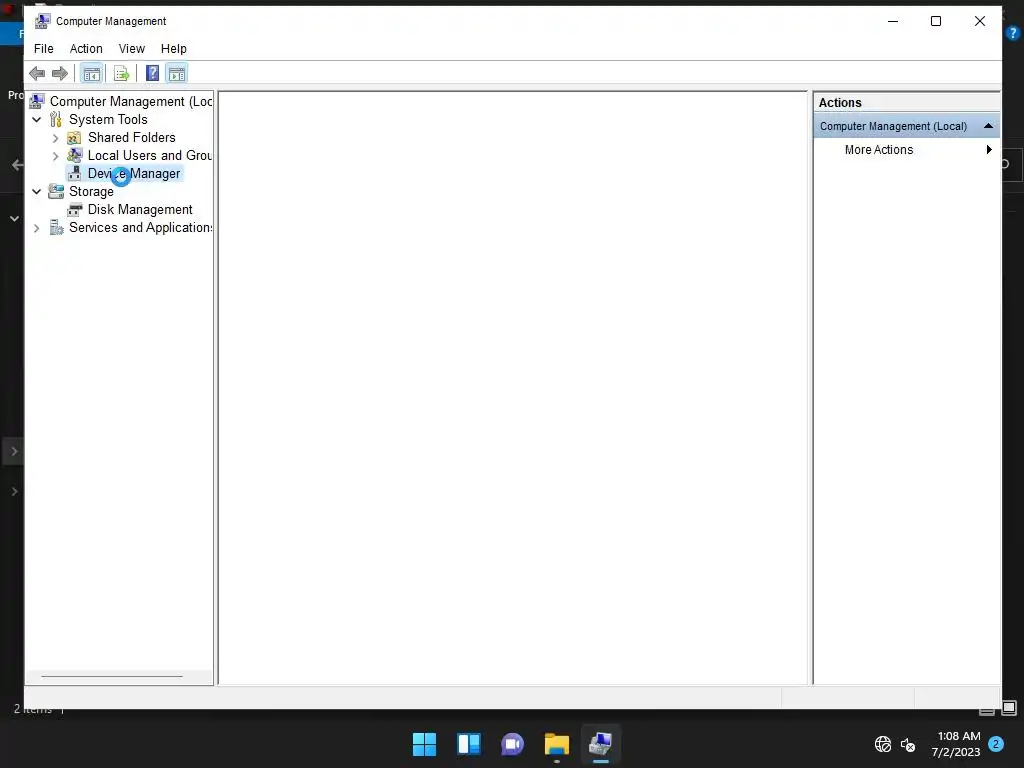
Task: Open the File menu
Action: (x=44, y=49)
